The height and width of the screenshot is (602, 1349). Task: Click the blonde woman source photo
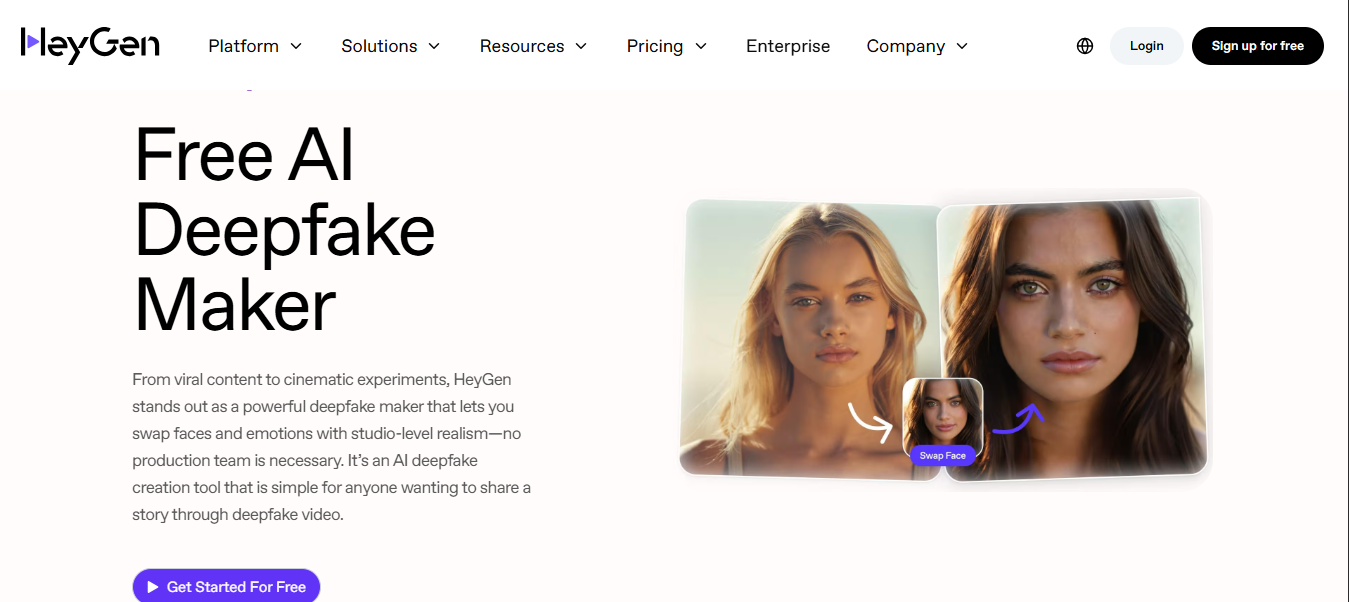800,330
